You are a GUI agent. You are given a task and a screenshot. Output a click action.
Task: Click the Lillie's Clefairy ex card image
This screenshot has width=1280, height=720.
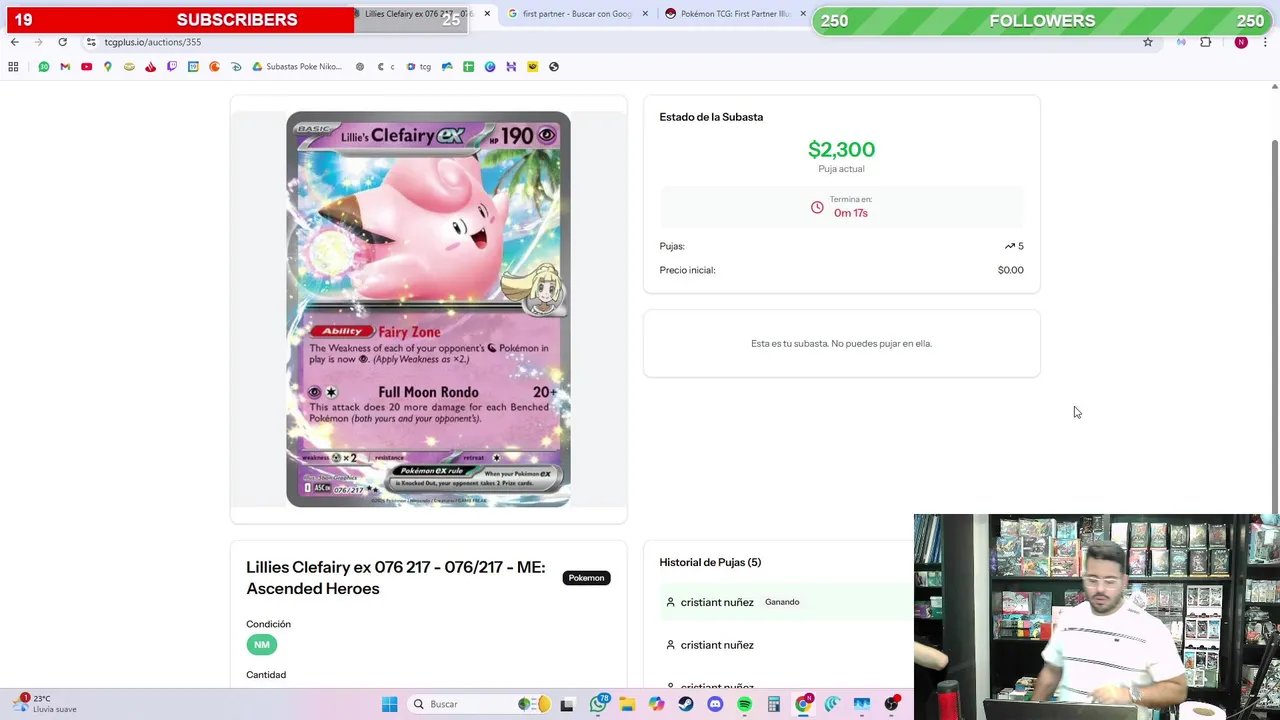pyautogui.click(x=428, y=309)
